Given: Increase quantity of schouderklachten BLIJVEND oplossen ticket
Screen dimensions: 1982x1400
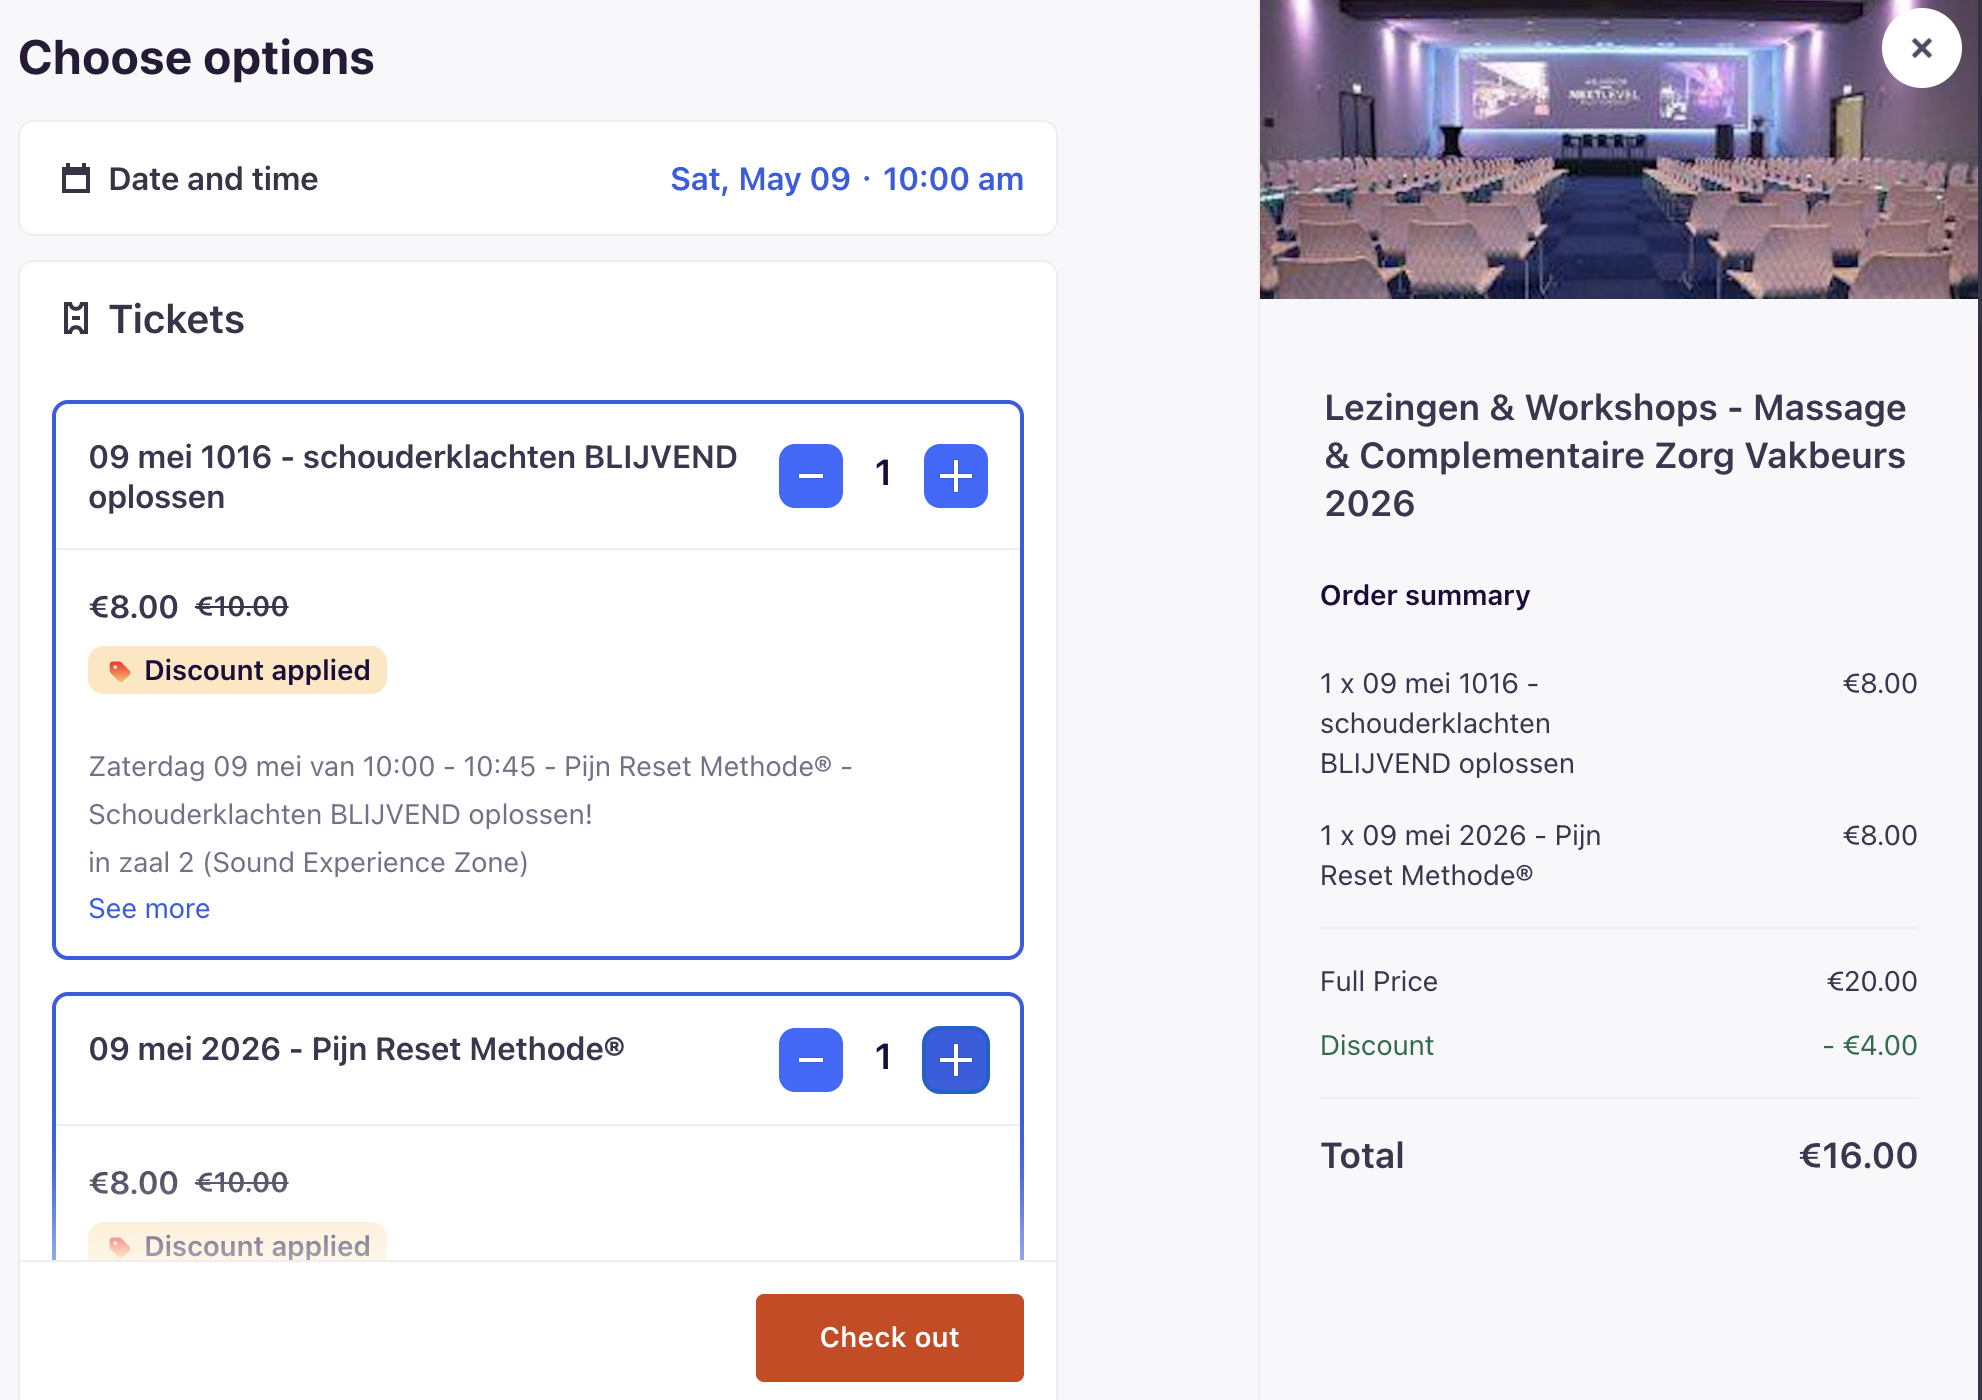Looking at the screenshot, I should 955,476.
